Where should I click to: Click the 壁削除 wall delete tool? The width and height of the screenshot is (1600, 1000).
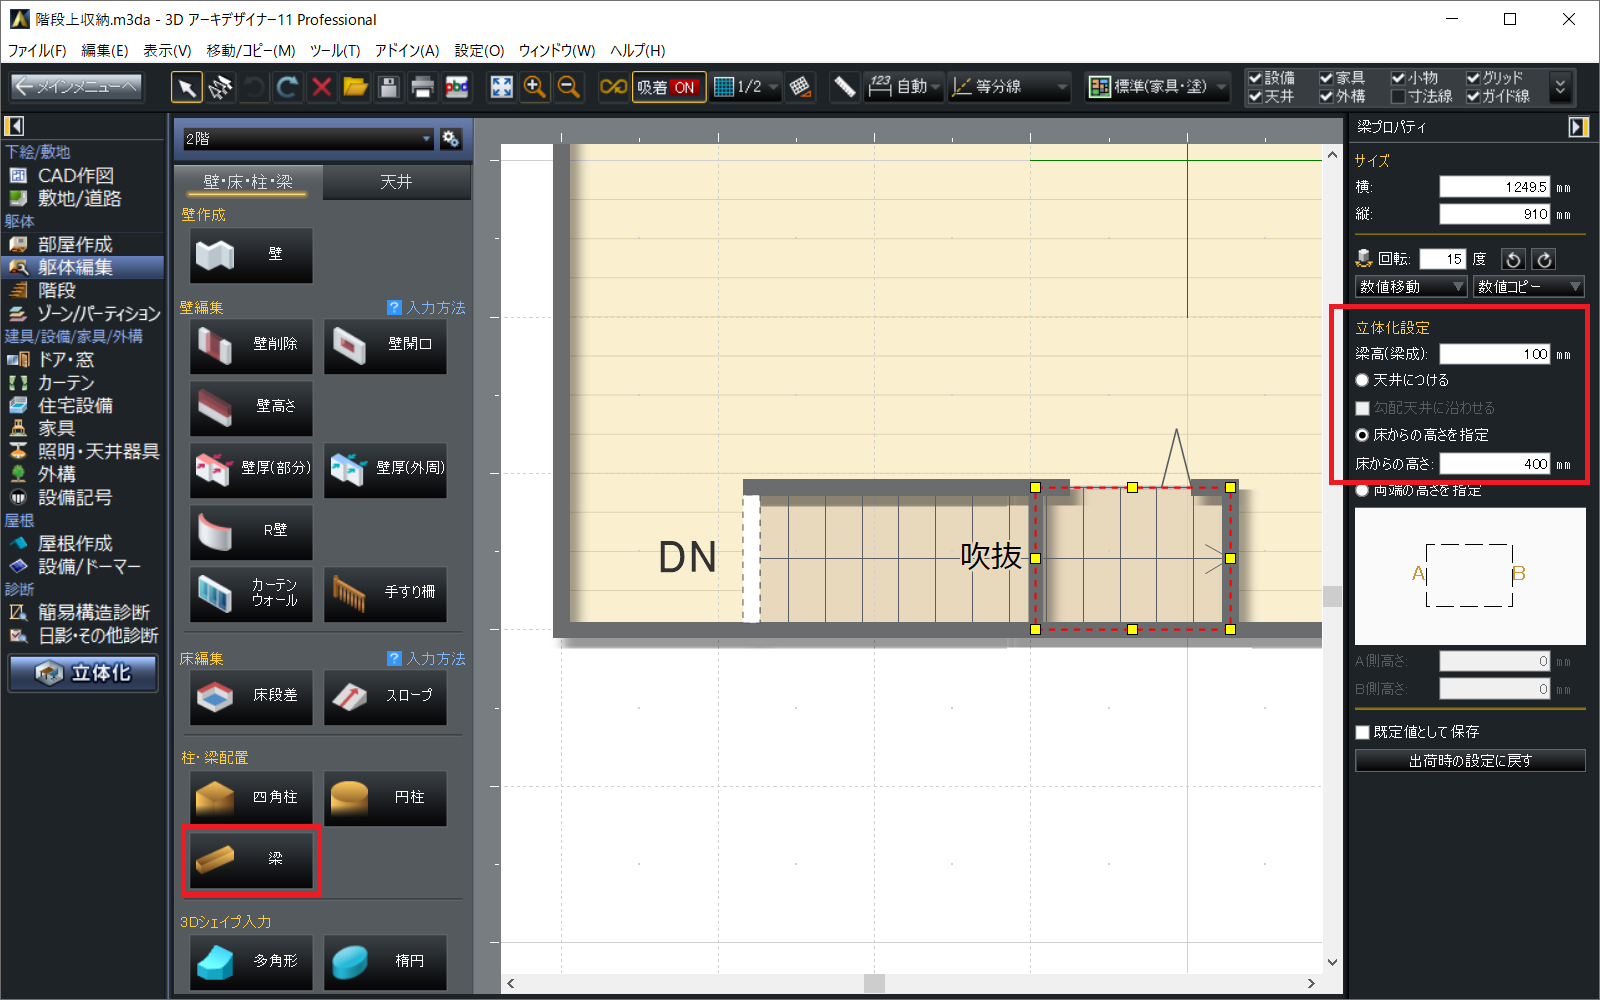(x=251, y=345)
